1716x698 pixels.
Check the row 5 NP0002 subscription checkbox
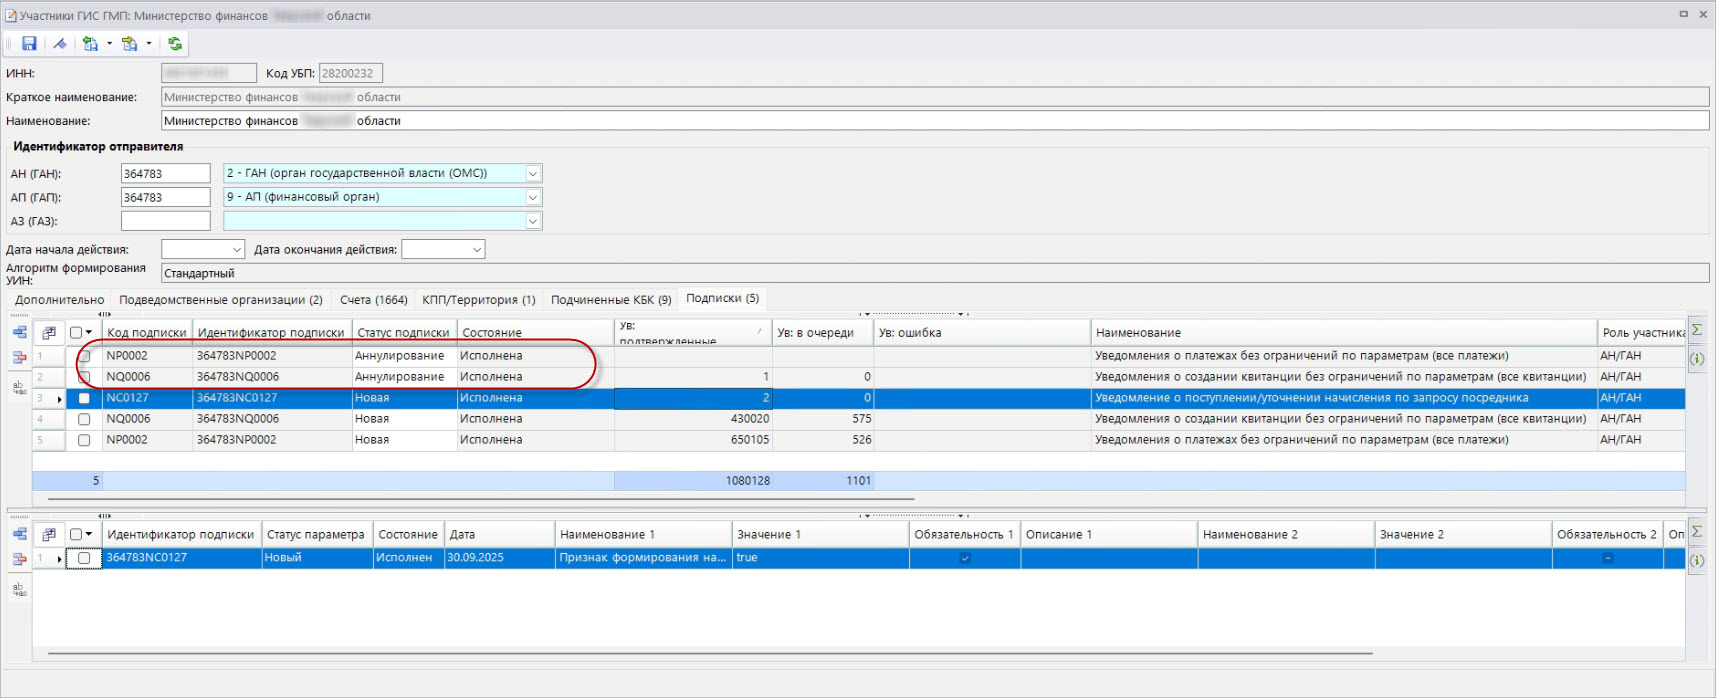pyautogui.click(x=84, y=440)
